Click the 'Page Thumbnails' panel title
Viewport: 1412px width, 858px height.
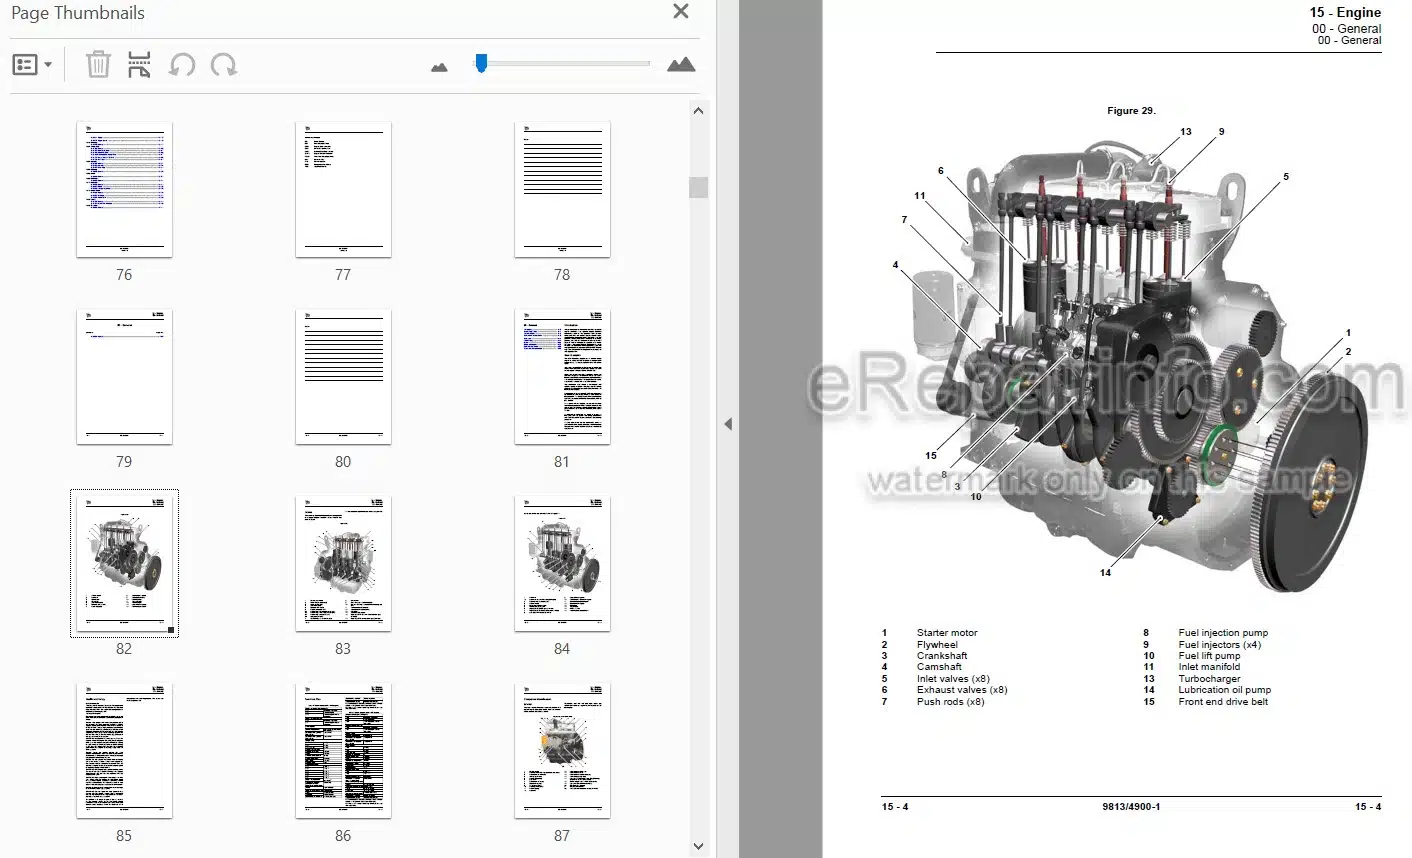pos(77,13)
